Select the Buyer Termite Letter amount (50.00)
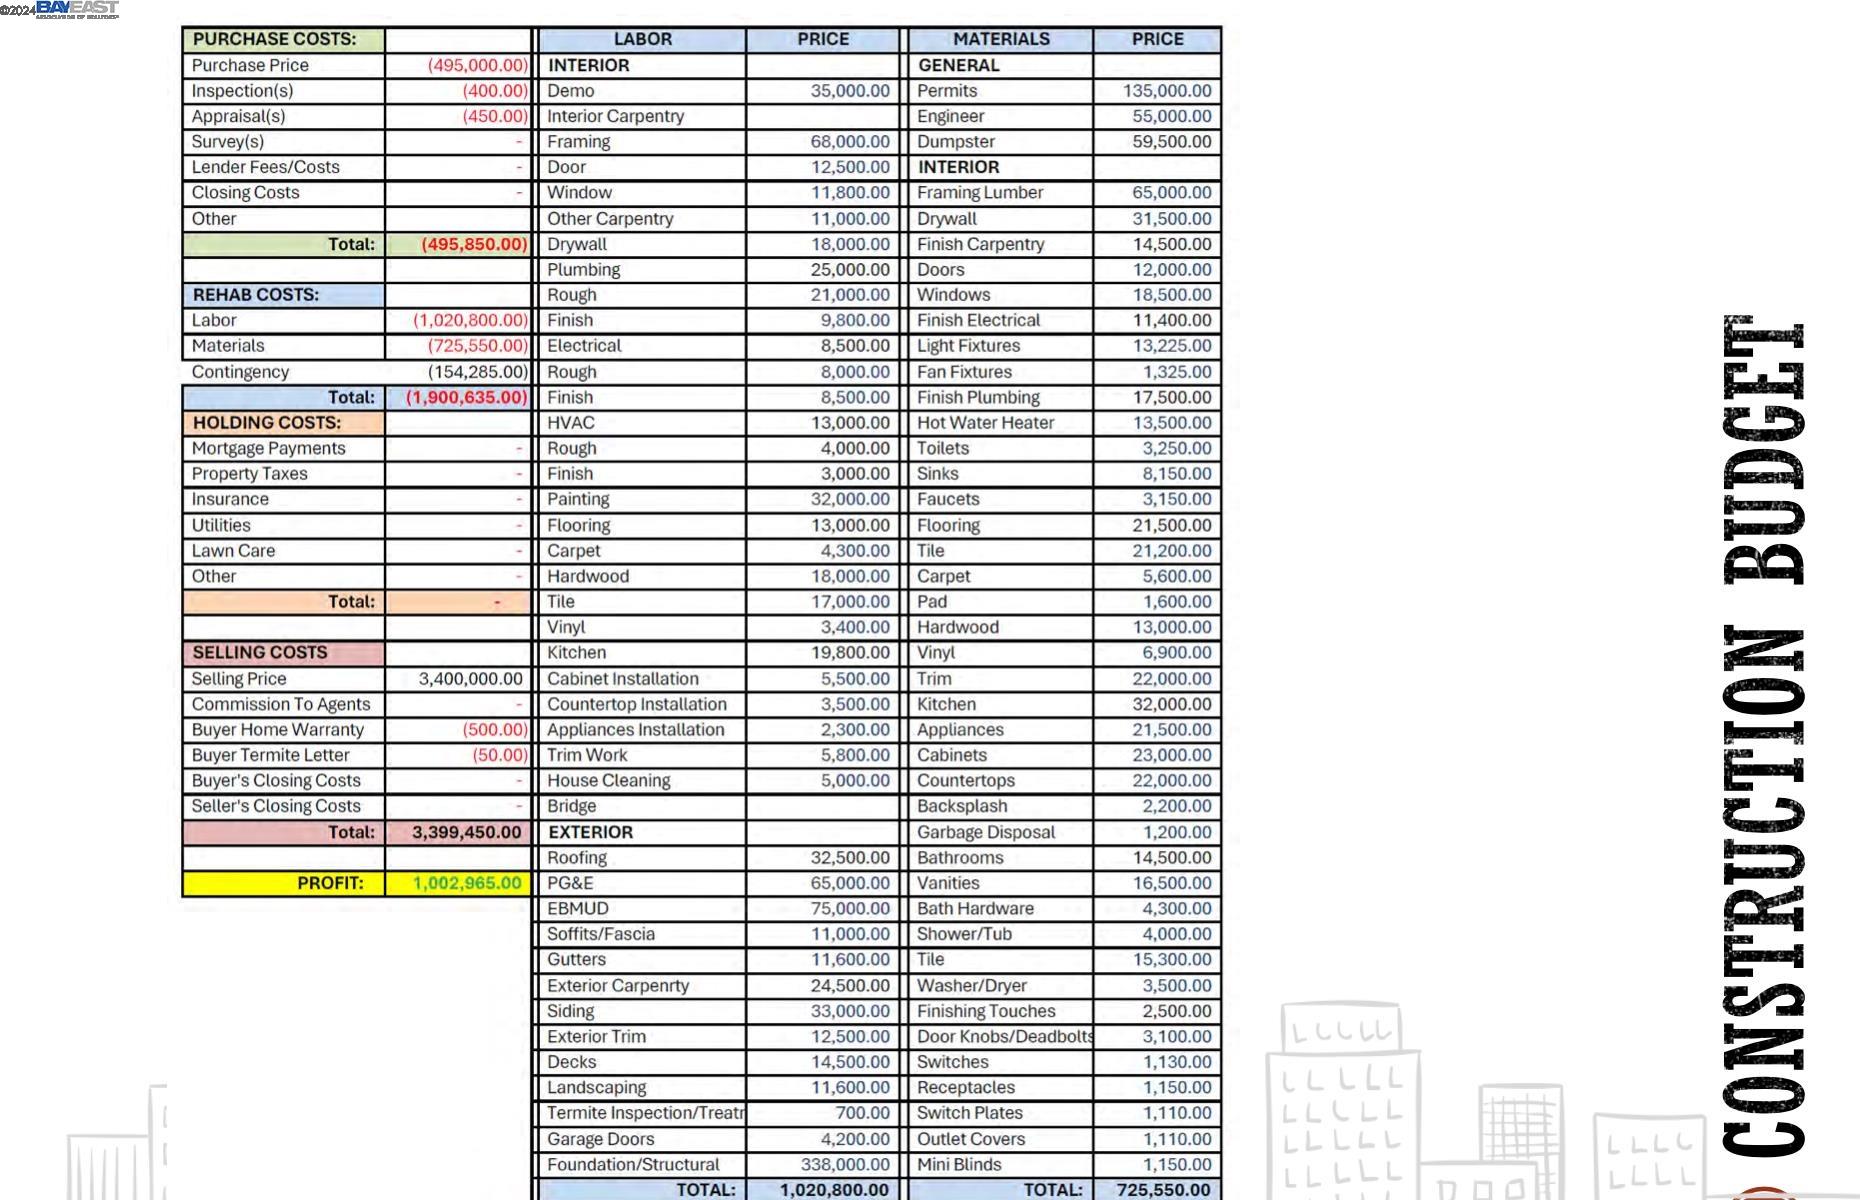 coord(499,755)
